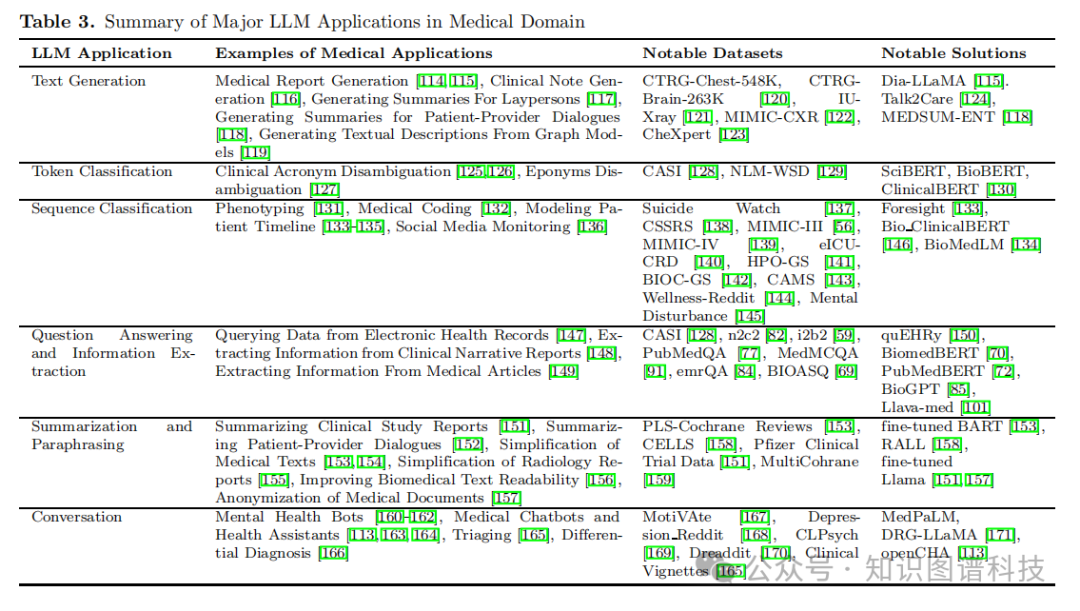The height and width of the screenshot is (611, 1080).
Task: Follow citation 117 after Summaries For Laypersons
Action: (x=603, y=99)
